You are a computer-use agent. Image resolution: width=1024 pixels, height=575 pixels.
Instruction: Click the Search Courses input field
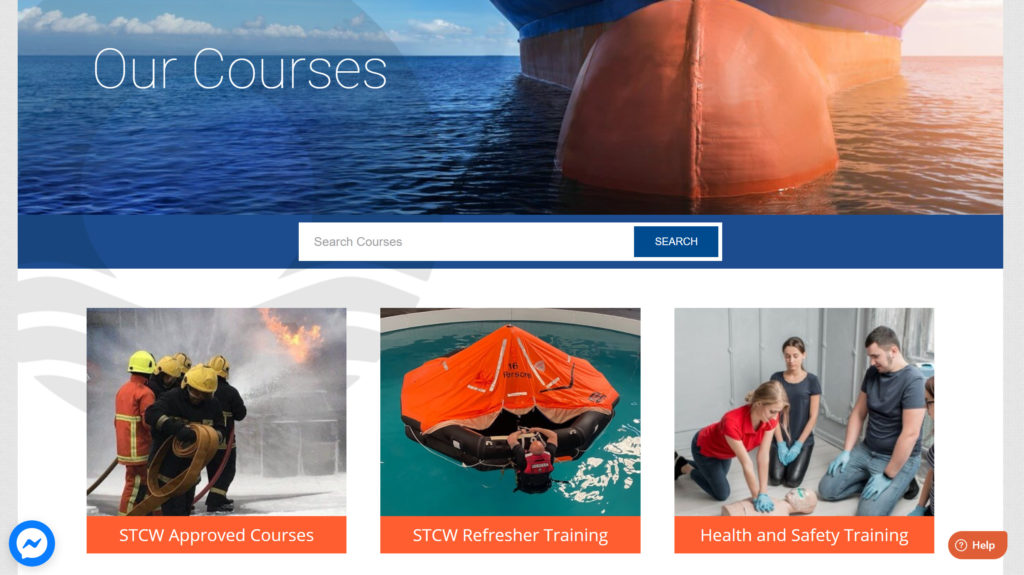point(466,242)
